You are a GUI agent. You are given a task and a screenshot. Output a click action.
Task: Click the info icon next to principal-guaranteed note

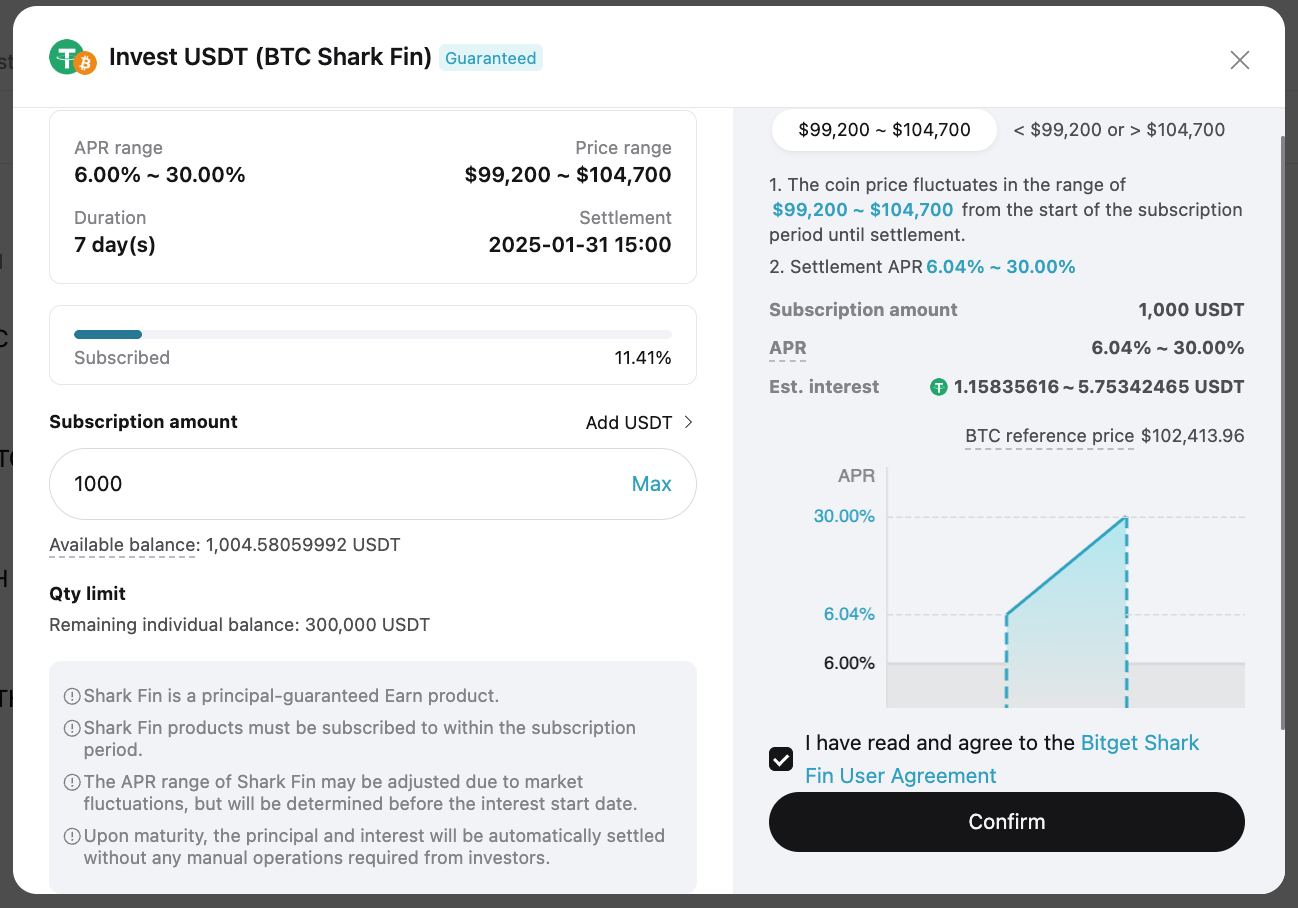coord(72,696)
